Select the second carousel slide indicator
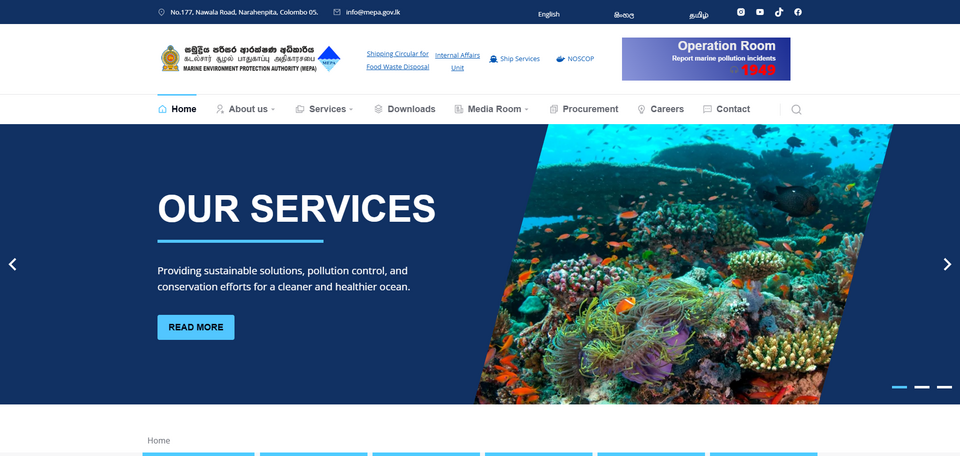The width and height of the screenshot is (960, 456). [922, 387]
